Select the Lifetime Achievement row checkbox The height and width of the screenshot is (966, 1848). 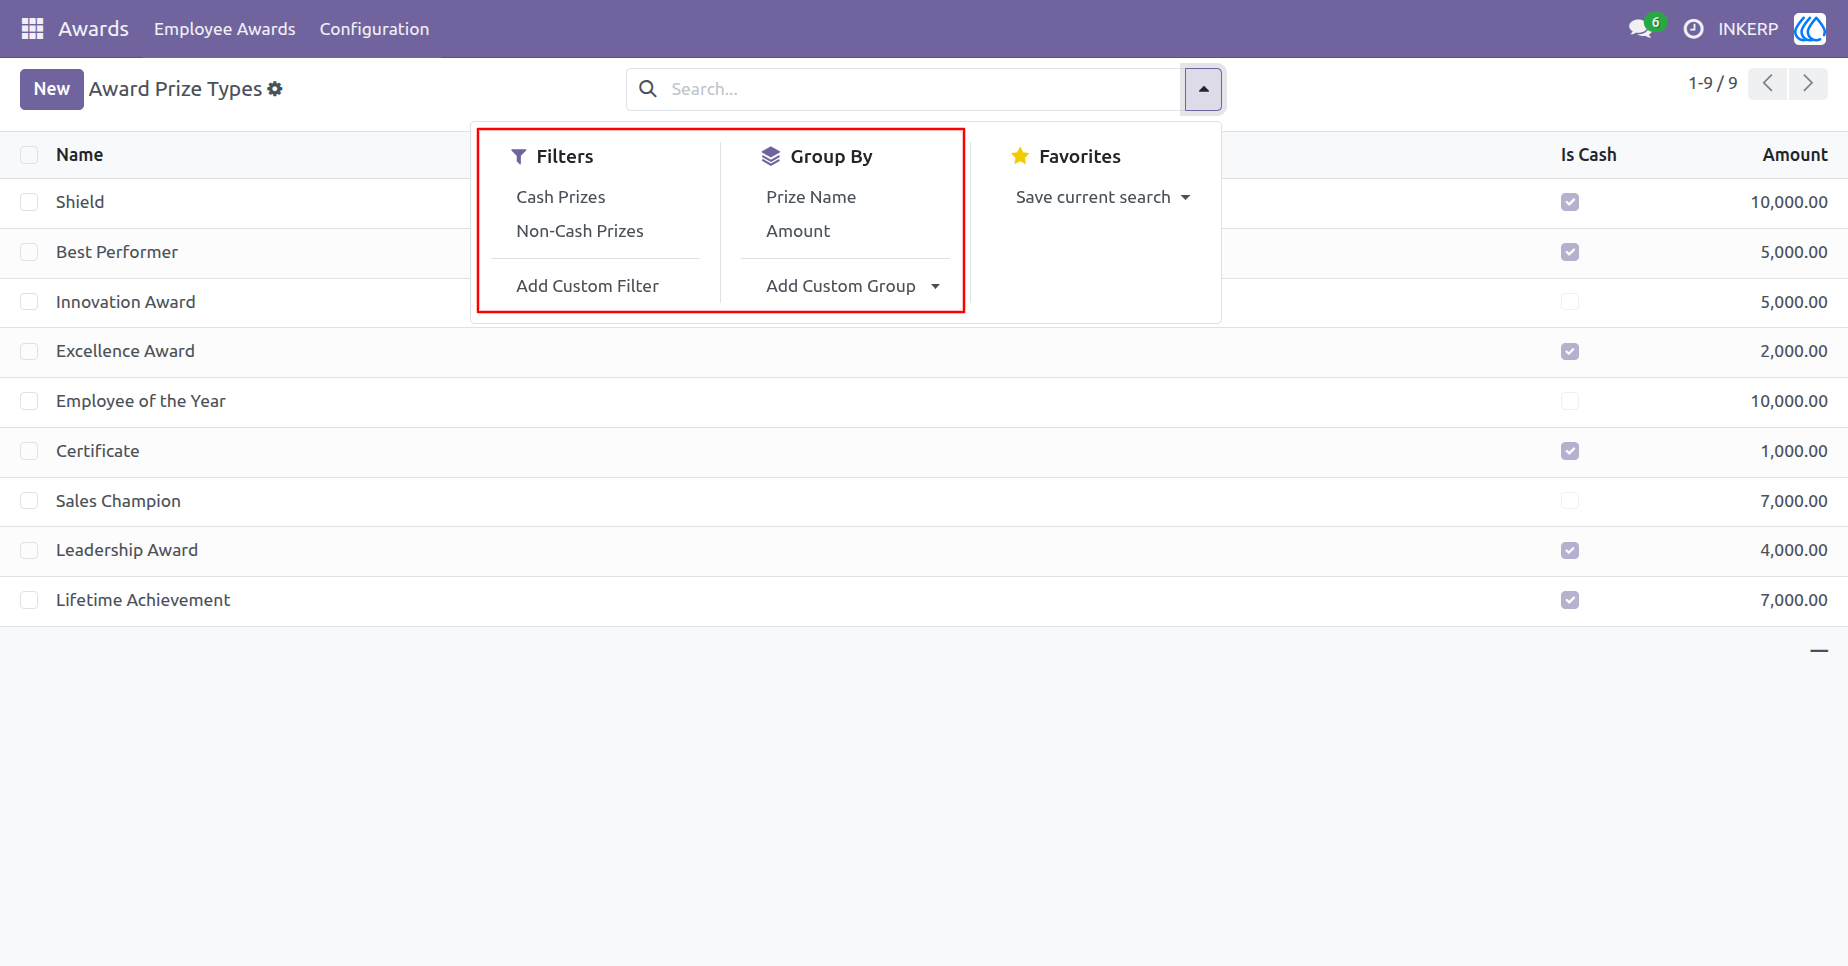coord(29,600)
